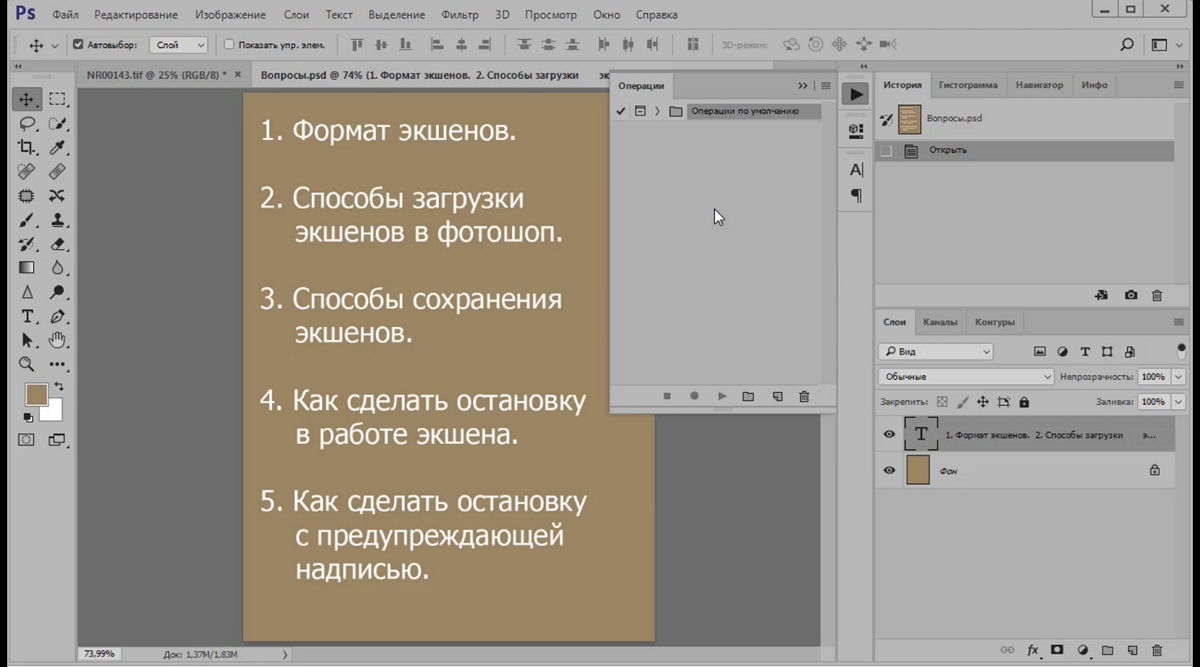Play selected action in Операции panel
The height and width of the screenshot is (667, 1200).
click(722, 397)
